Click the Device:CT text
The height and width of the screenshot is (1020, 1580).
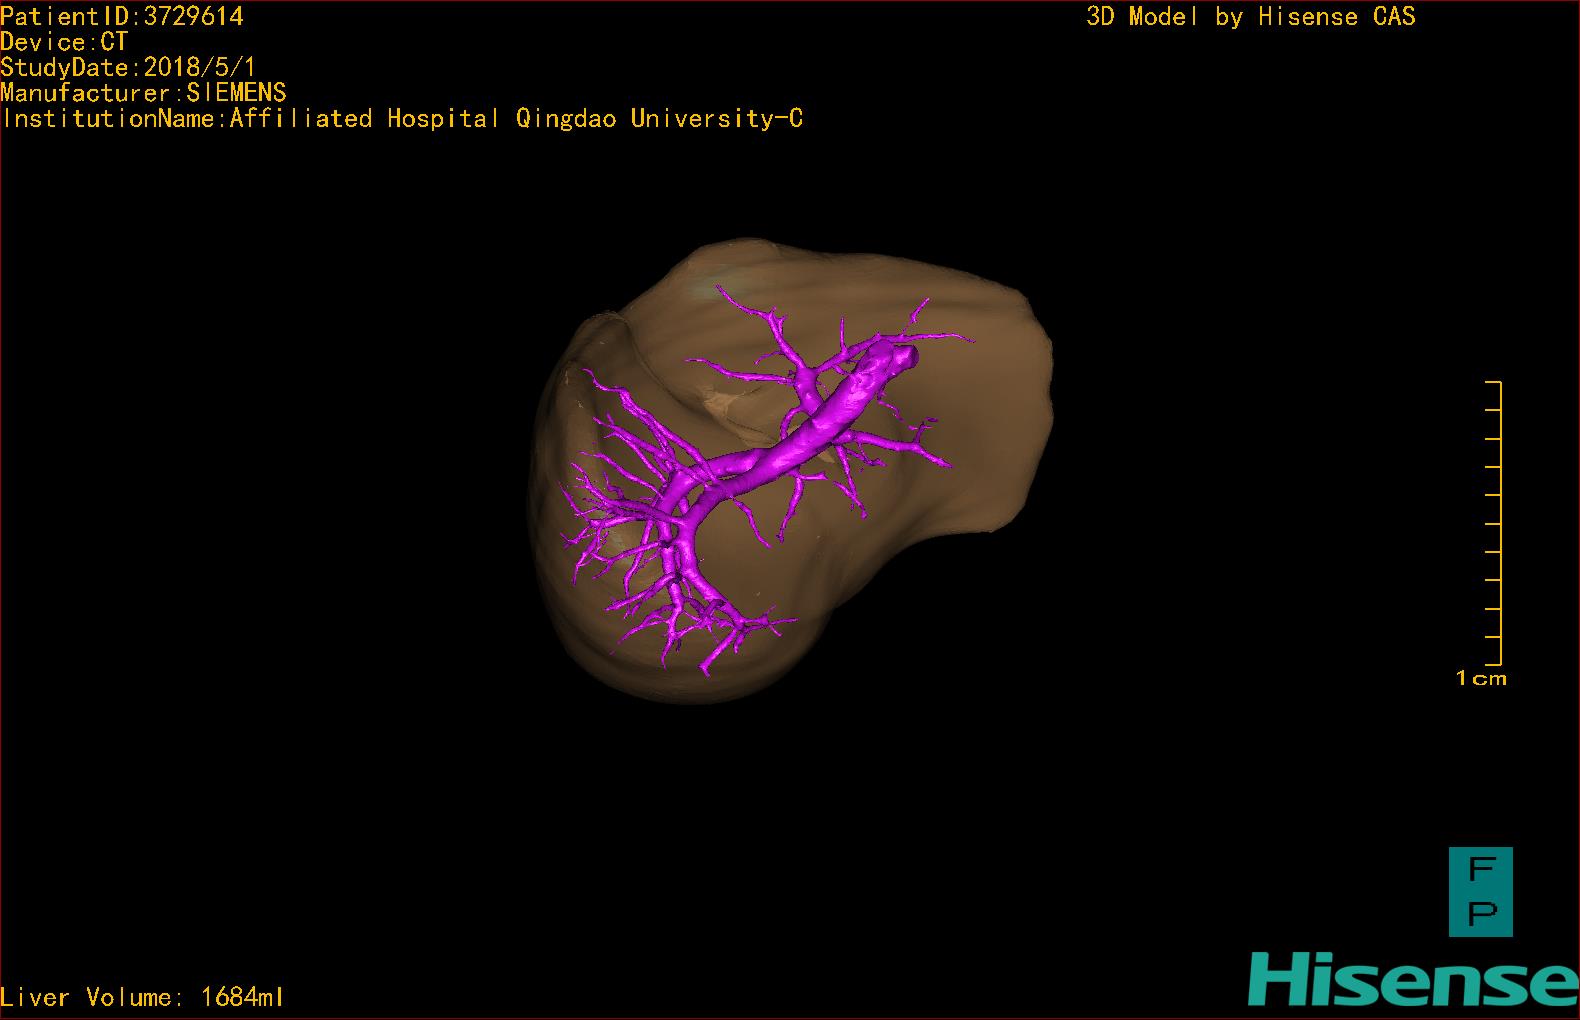click(64, 42)
